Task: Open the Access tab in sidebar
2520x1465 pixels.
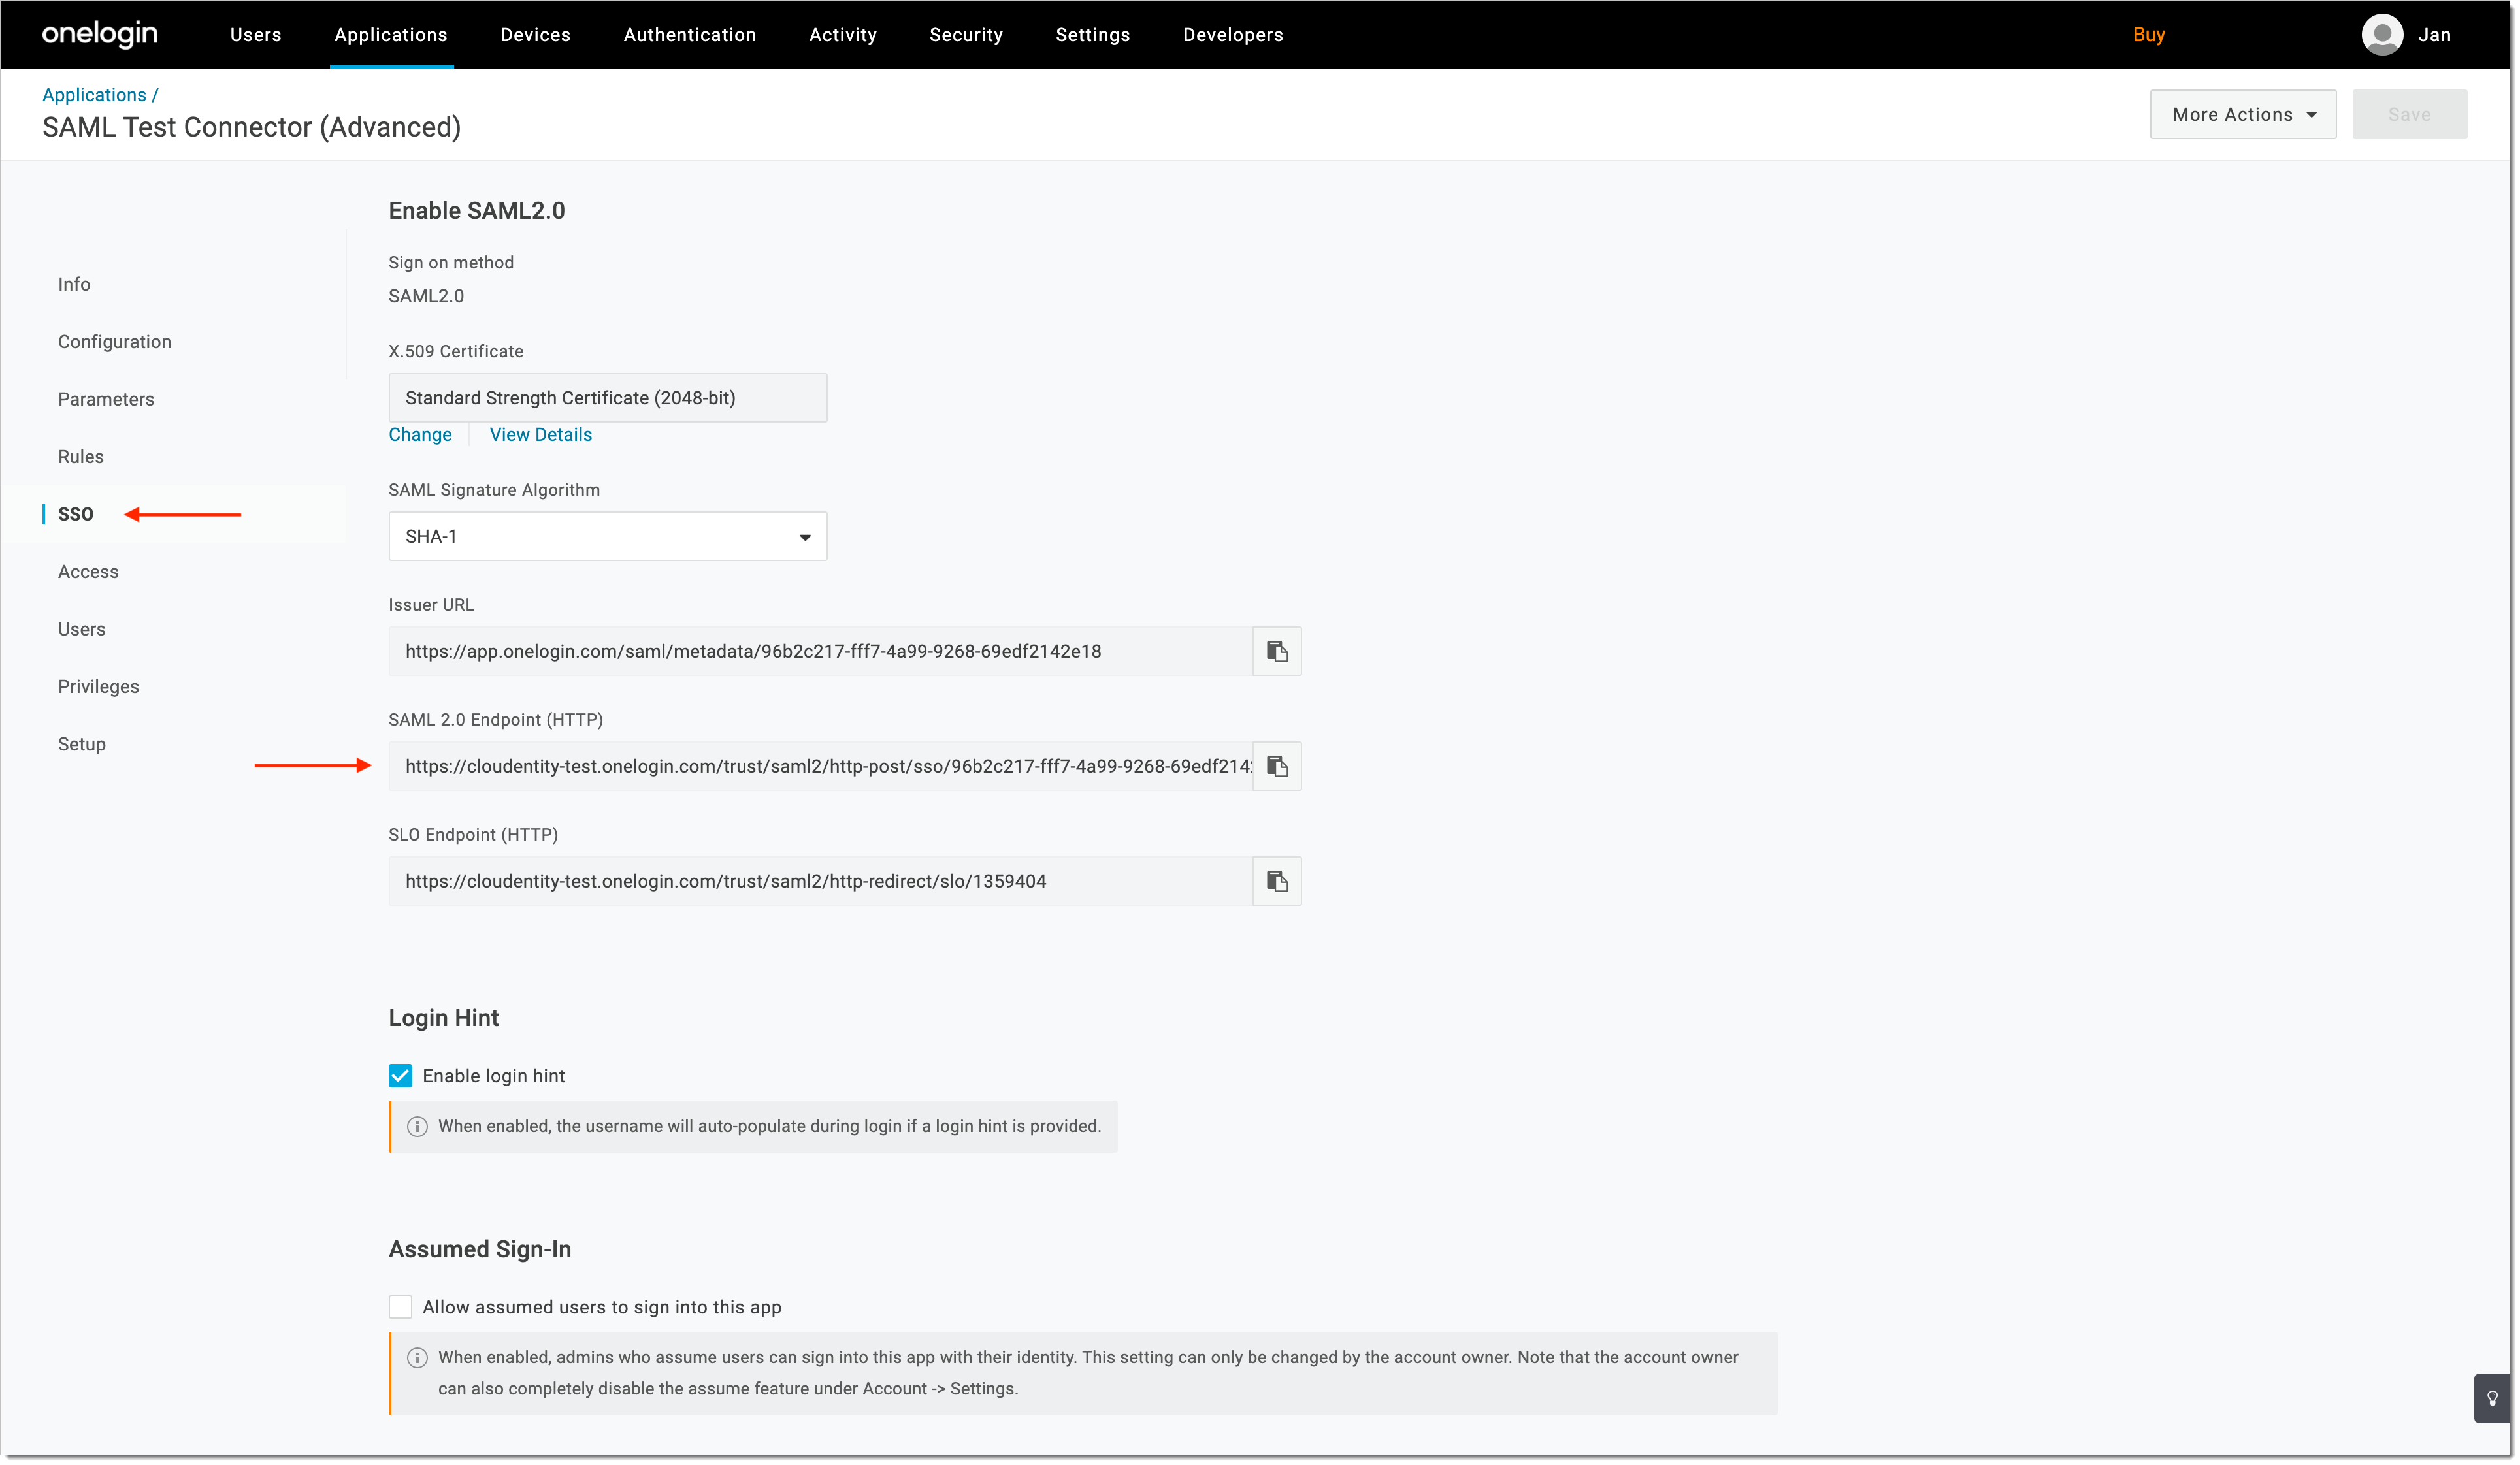Action: [x=88, y=571]
